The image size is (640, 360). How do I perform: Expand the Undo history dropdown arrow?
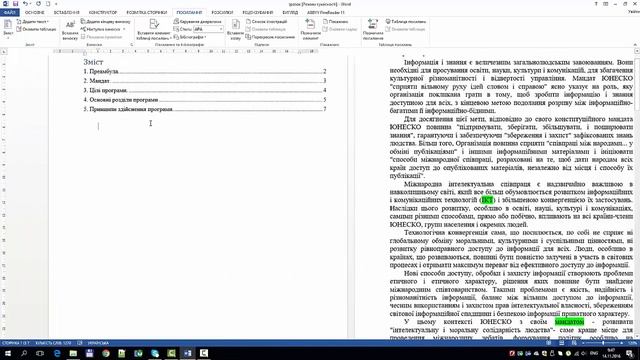point(31,4)
